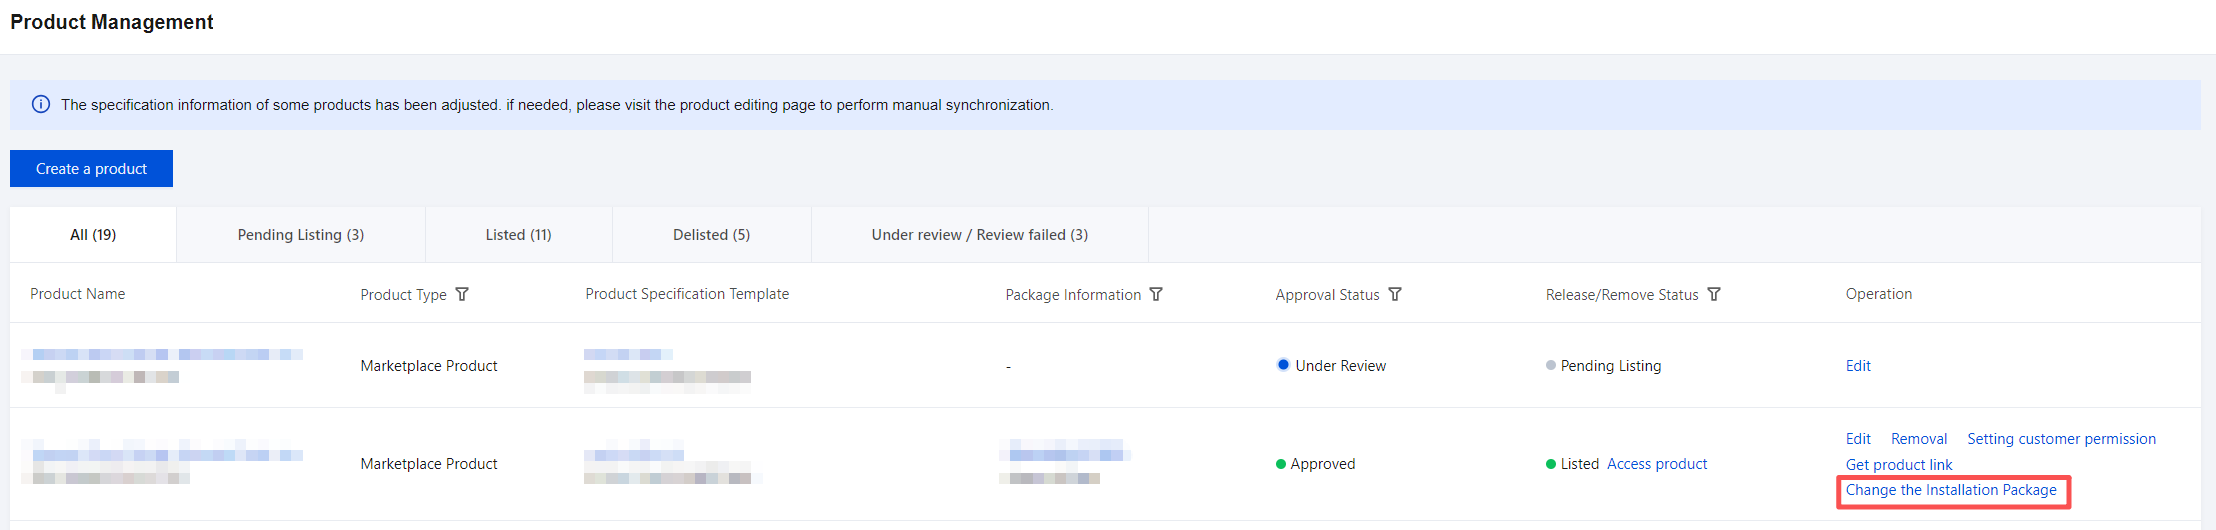
Task: Click the info icon in the notice banner
Action: click(41, 104)
